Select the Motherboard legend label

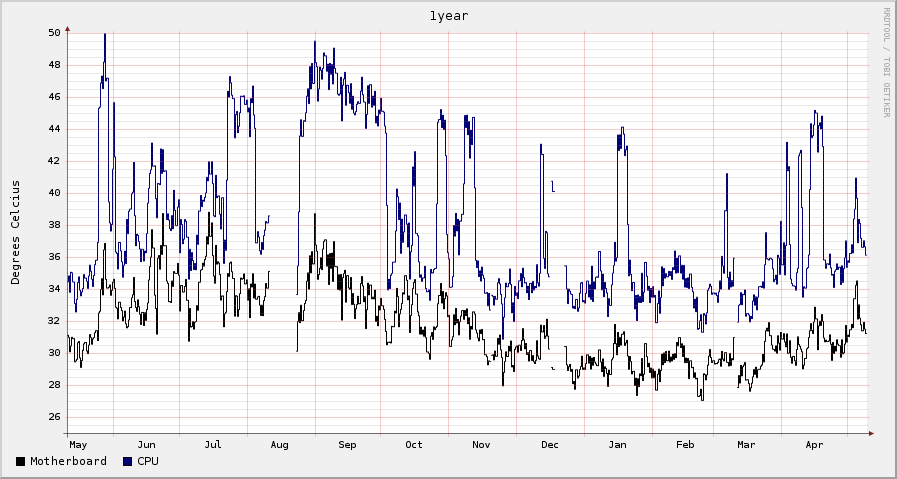click(x=68, y=462)
